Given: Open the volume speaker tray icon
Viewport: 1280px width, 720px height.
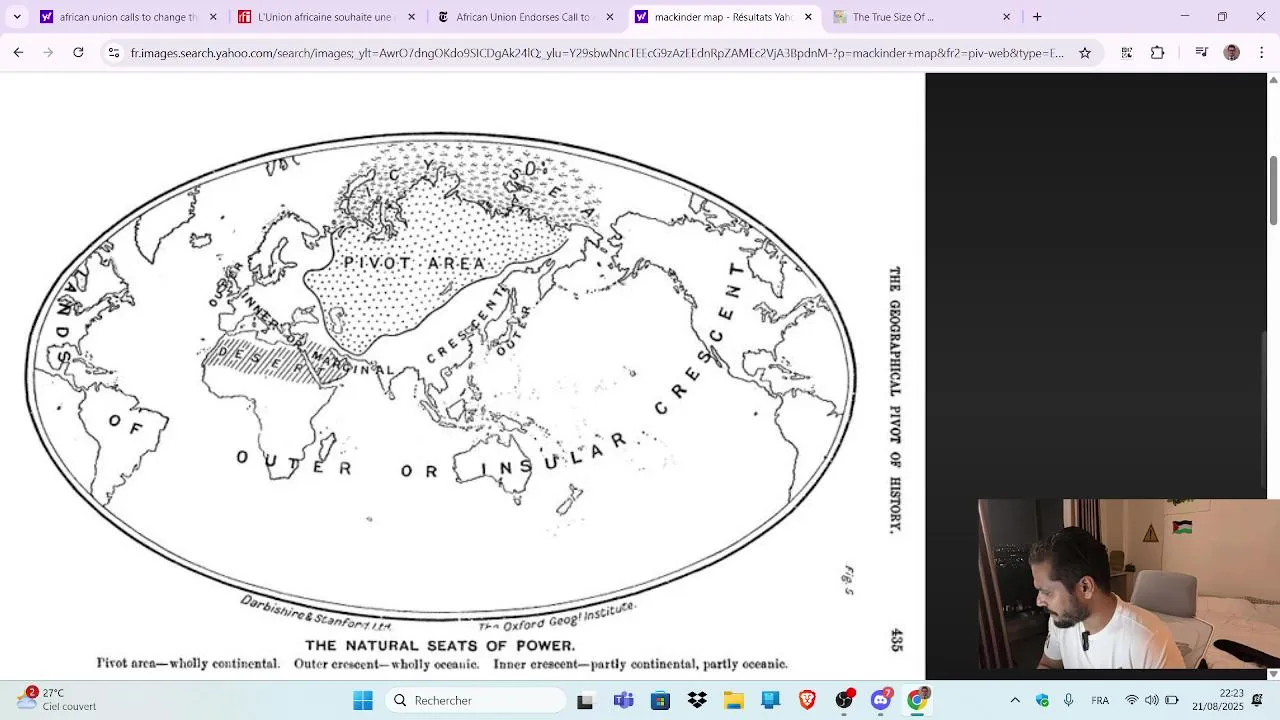Looking at the screenshot, I should (x=1151, y=701).
